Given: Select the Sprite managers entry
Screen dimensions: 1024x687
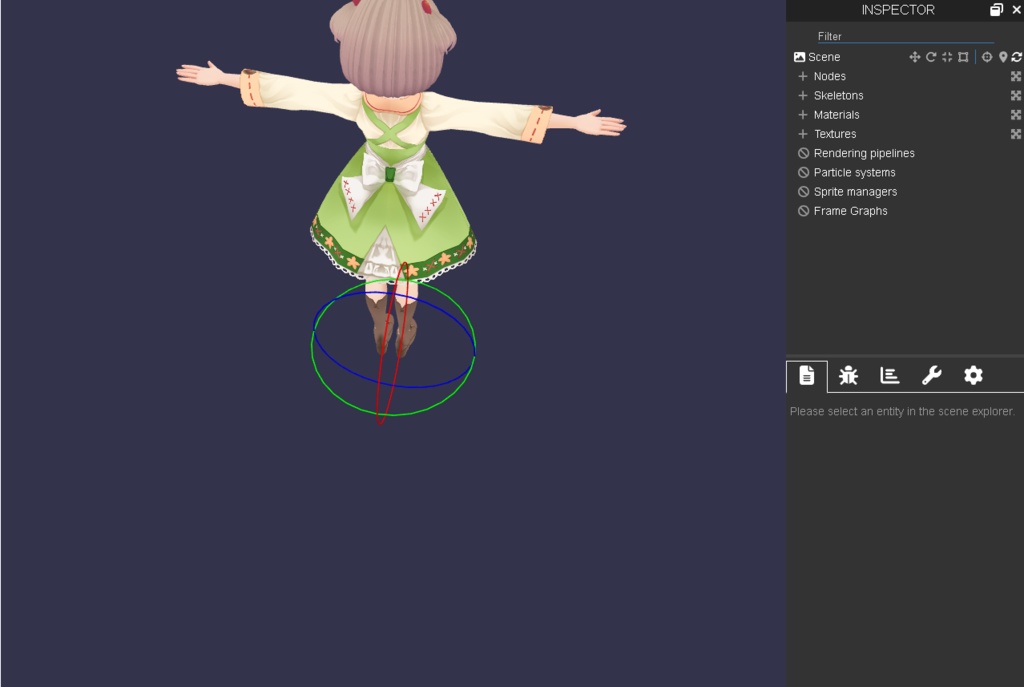Looking at the screenshot, I should [855, 192].
